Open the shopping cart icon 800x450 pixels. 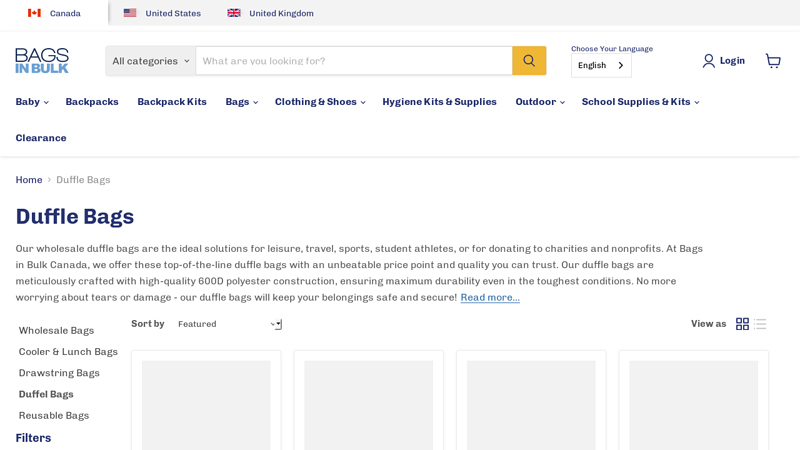click(x=772, y=61)
